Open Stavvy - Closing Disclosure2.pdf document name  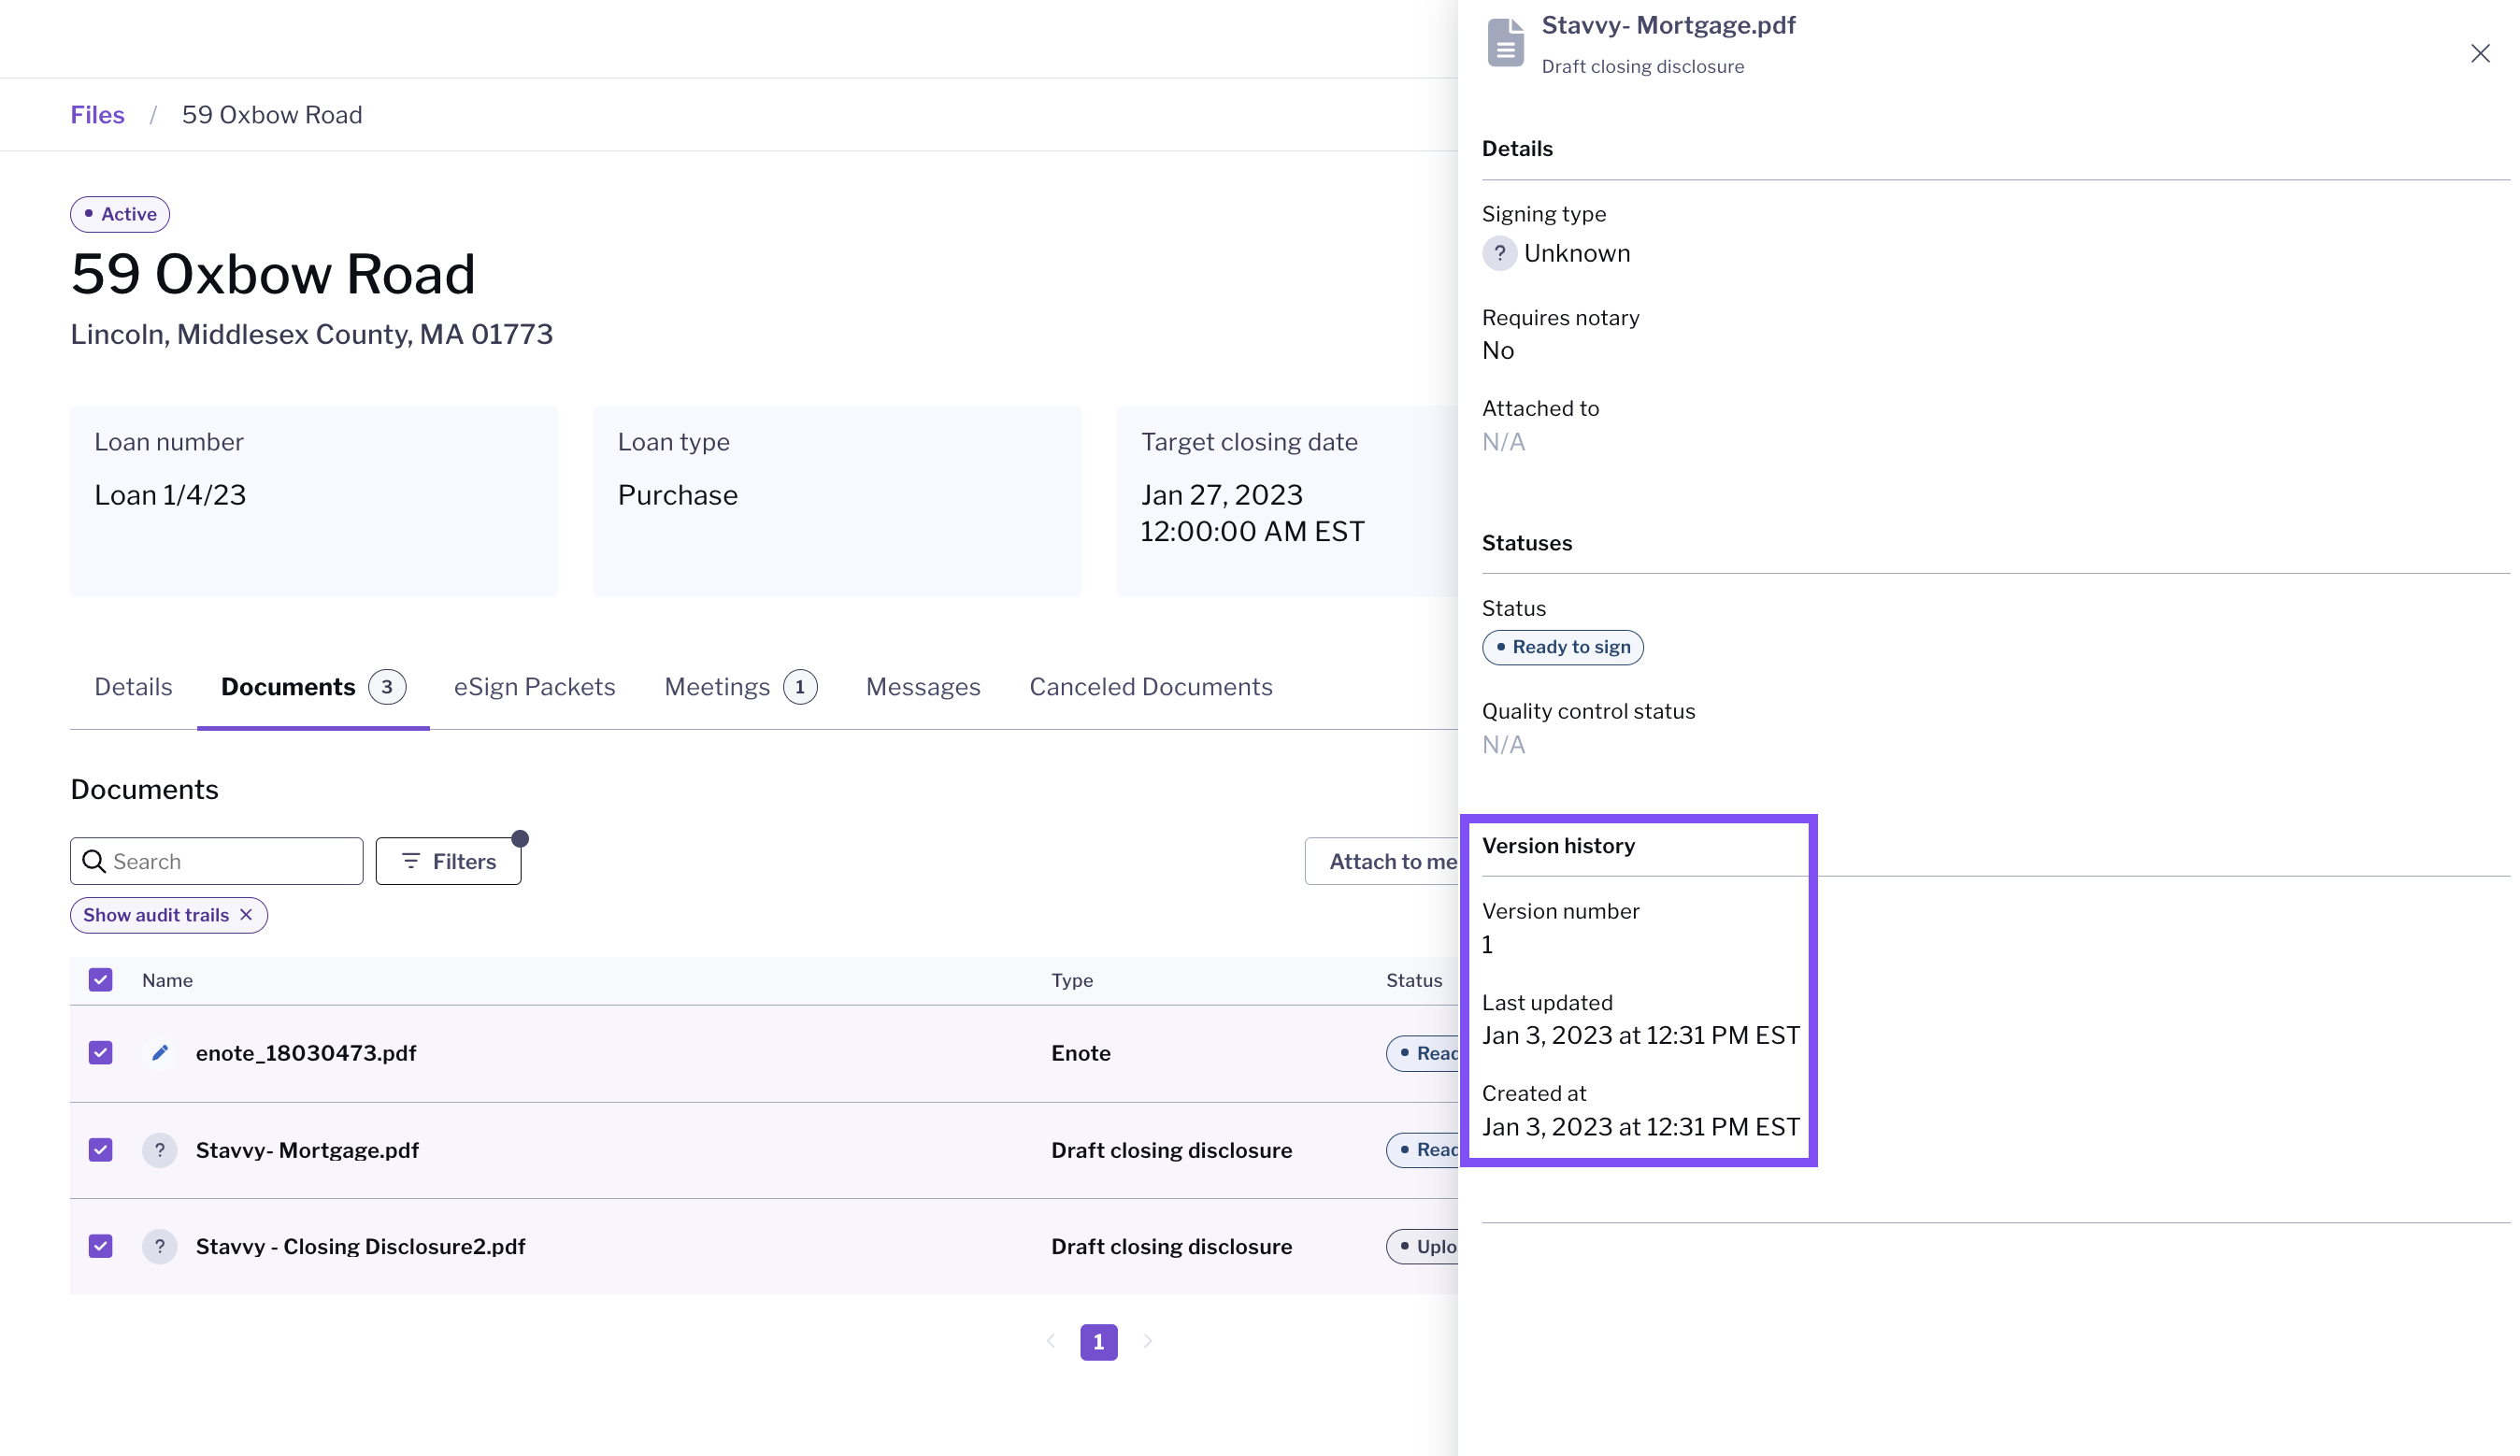[360, 1246]
